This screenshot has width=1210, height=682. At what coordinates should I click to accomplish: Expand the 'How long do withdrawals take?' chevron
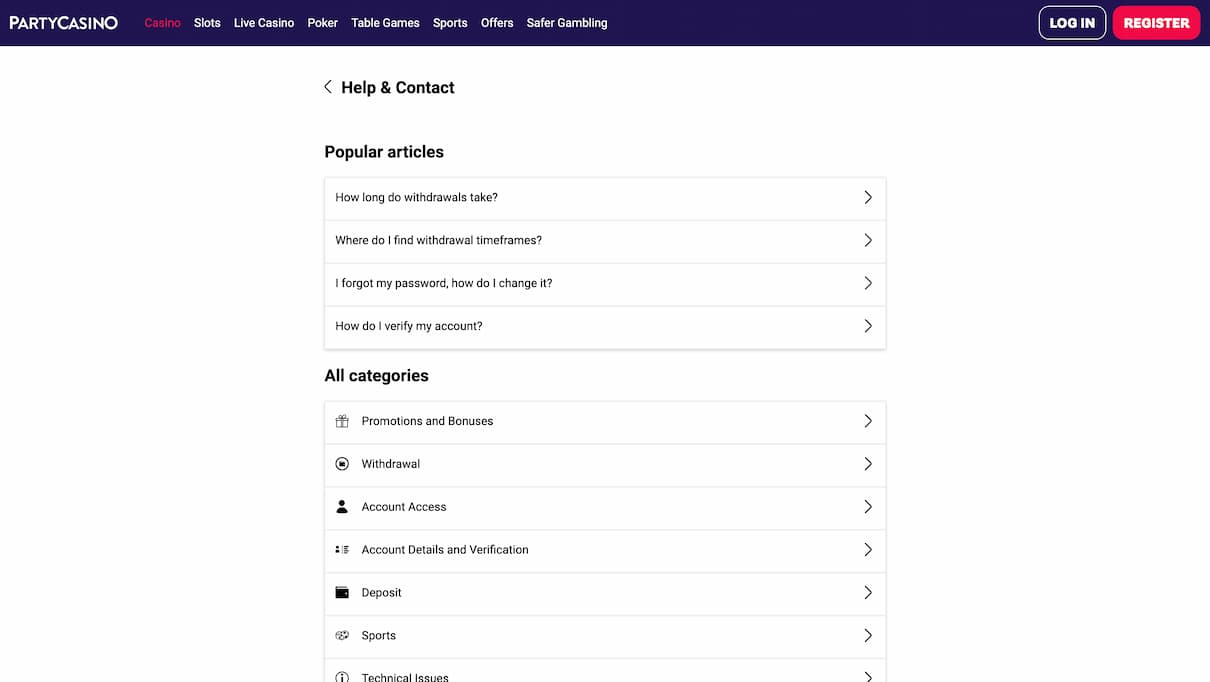point(867,198)
